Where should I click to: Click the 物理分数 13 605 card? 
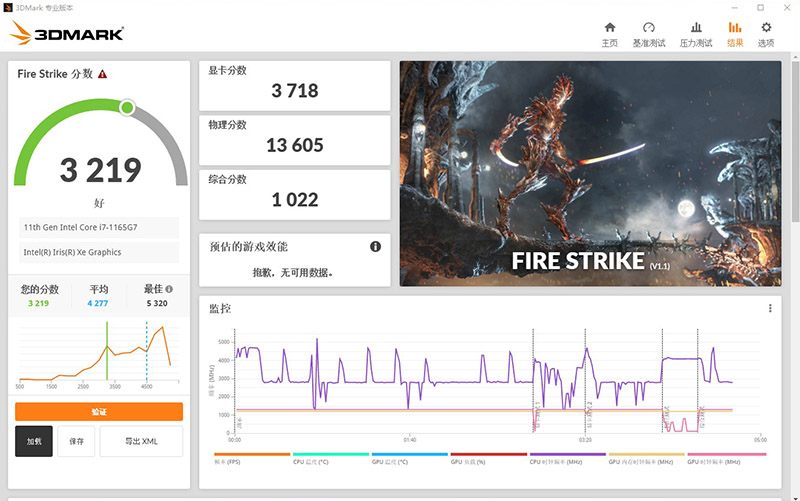pos(294,140)
